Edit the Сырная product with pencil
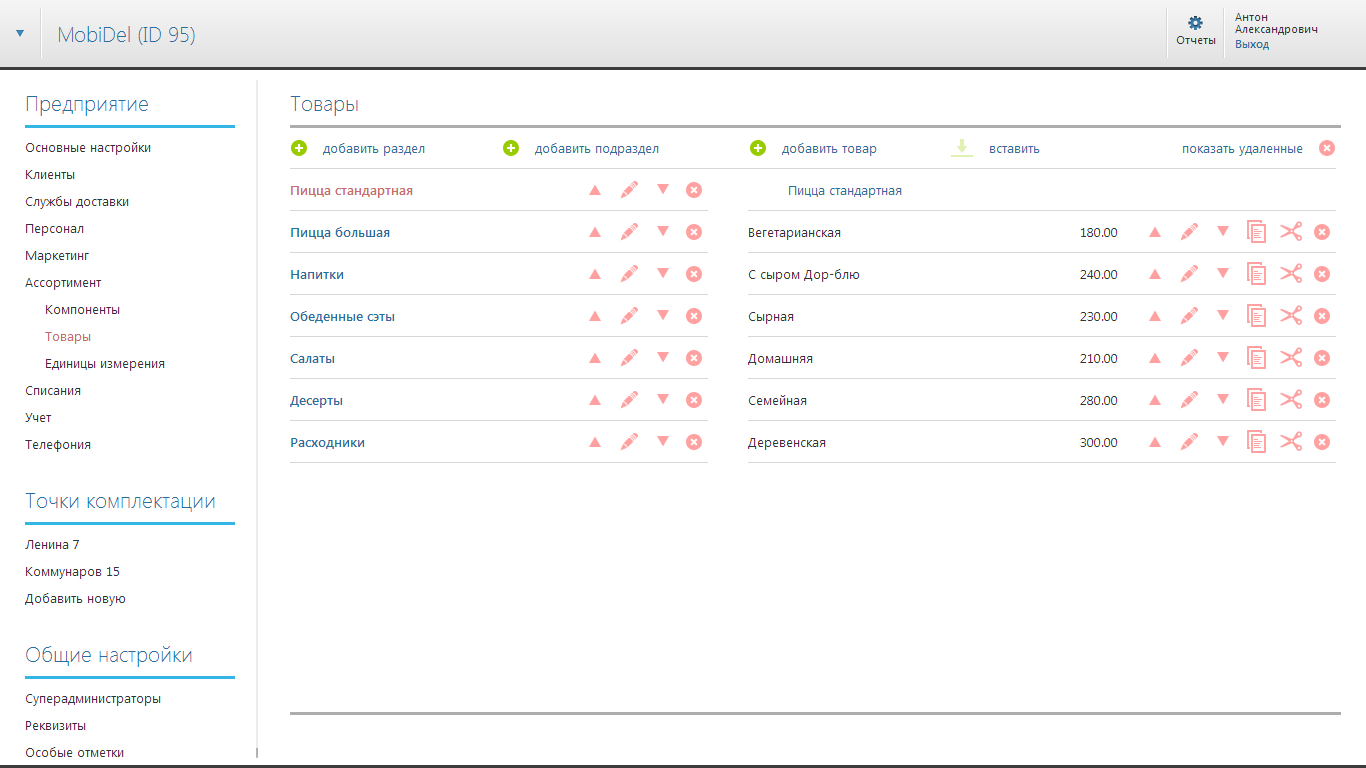 1189,316
